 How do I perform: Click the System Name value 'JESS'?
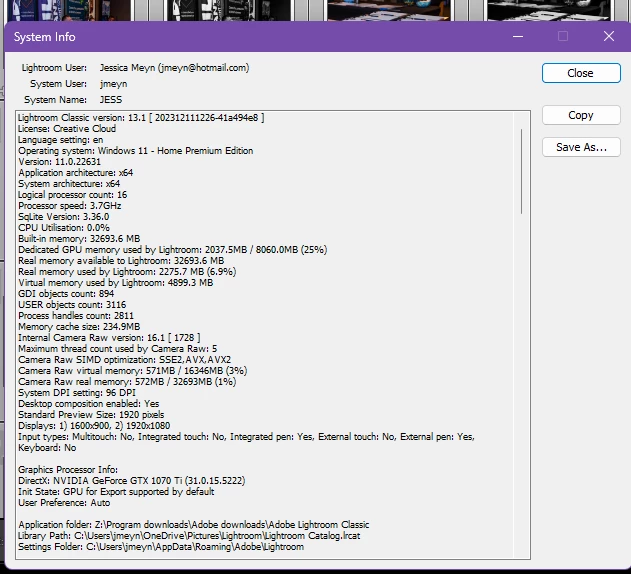tap(111, 99)
